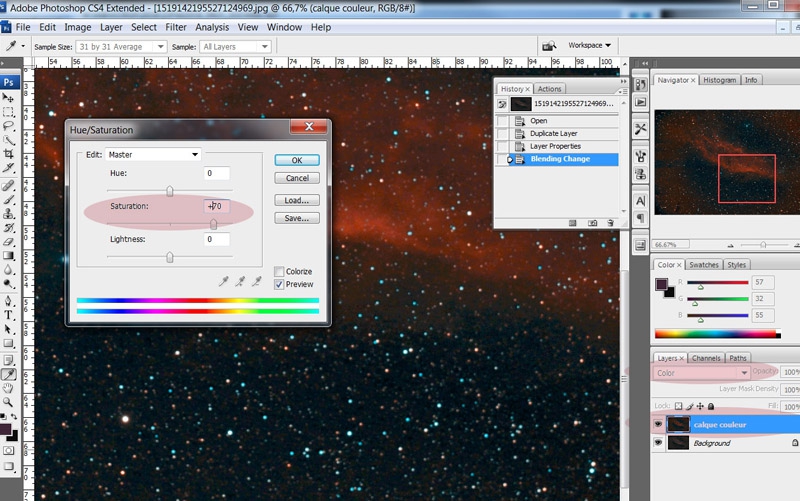This screenshot has height=501, width=800.
Task: Open the eyedropper tool preset picker arrow
Action: (x=23, y=46)
